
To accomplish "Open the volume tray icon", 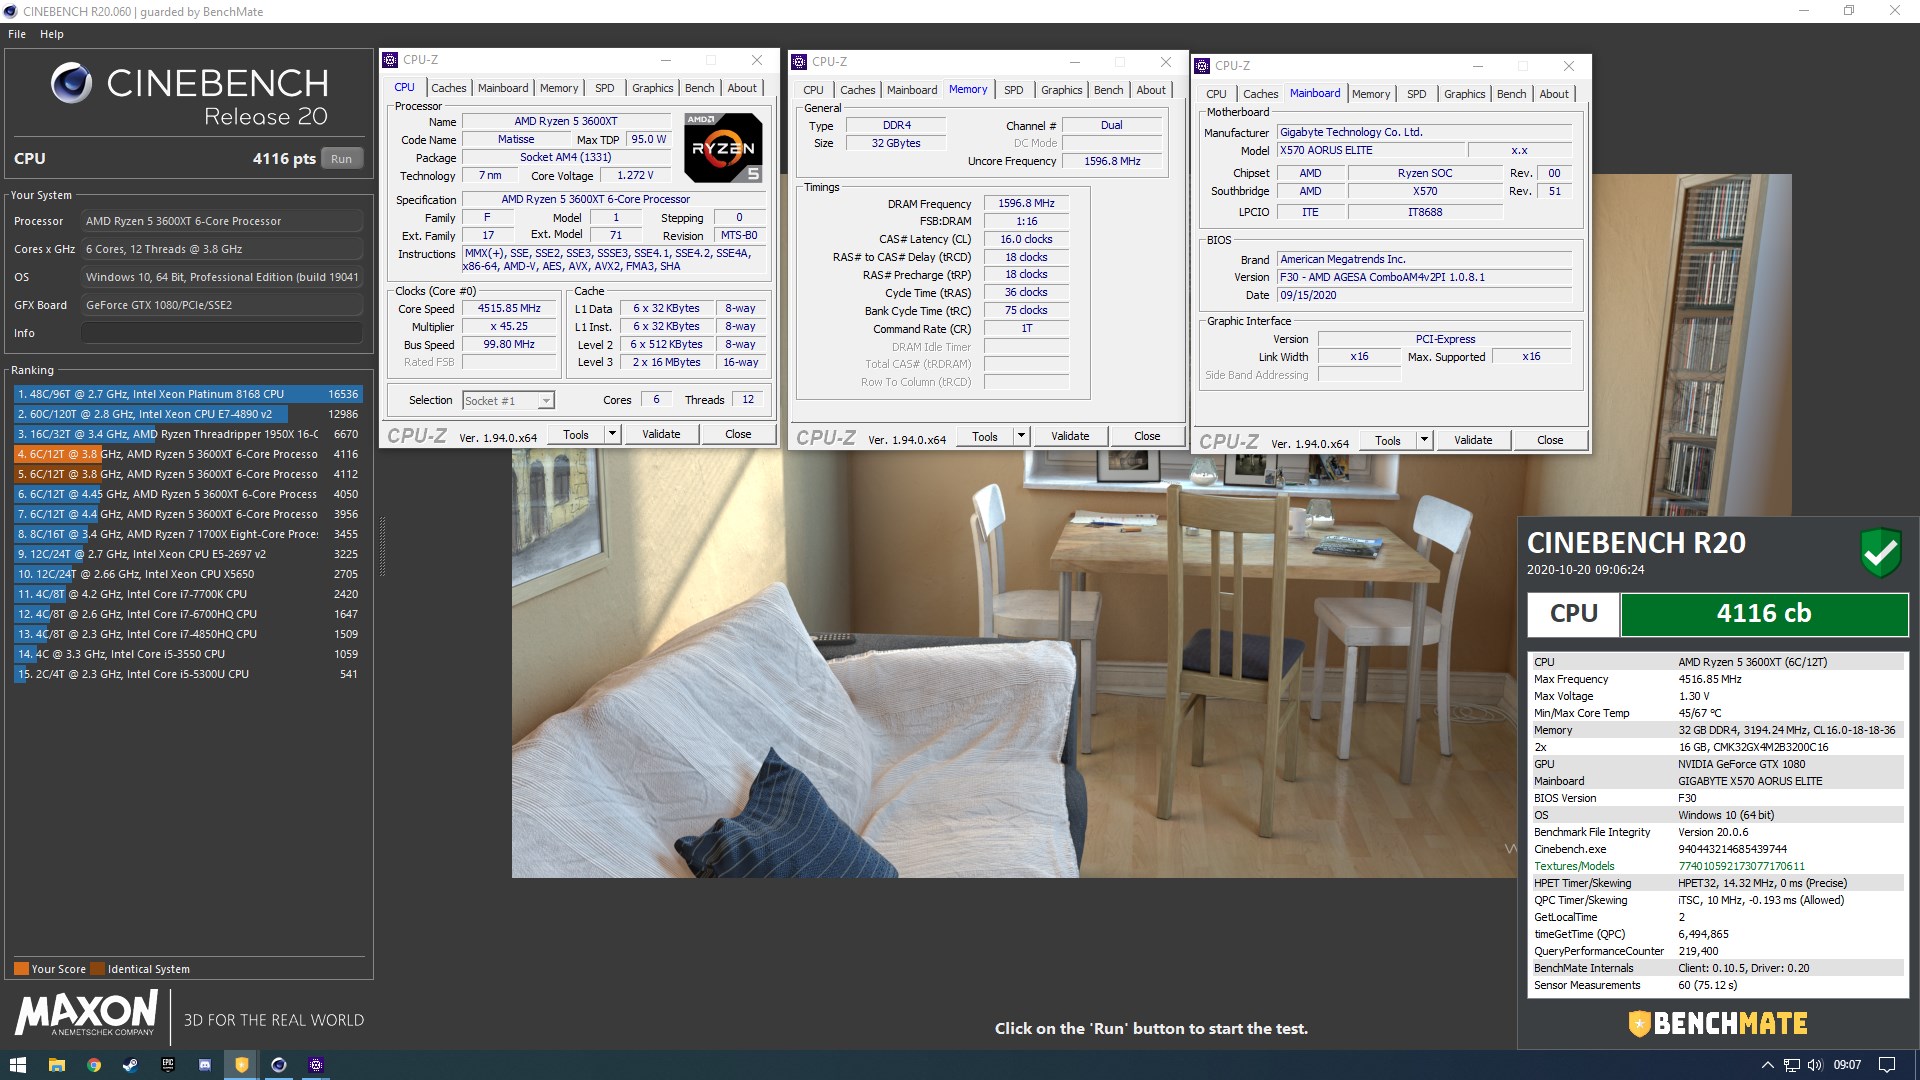I will click(1815, 1065).
